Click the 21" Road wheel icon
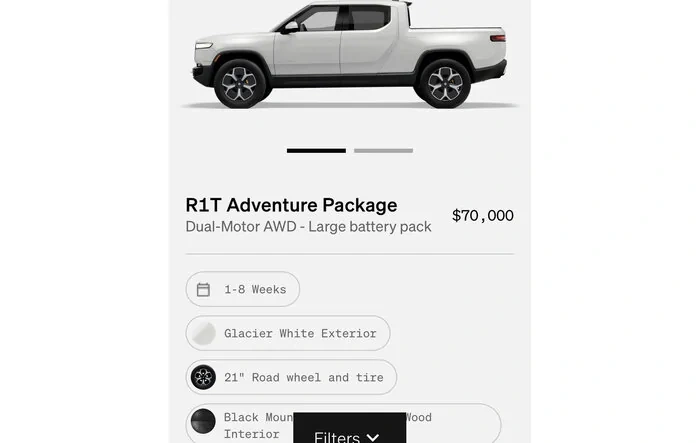Image resolution: width=700 pixels, height=443 pixels. (x=204, y=377)
